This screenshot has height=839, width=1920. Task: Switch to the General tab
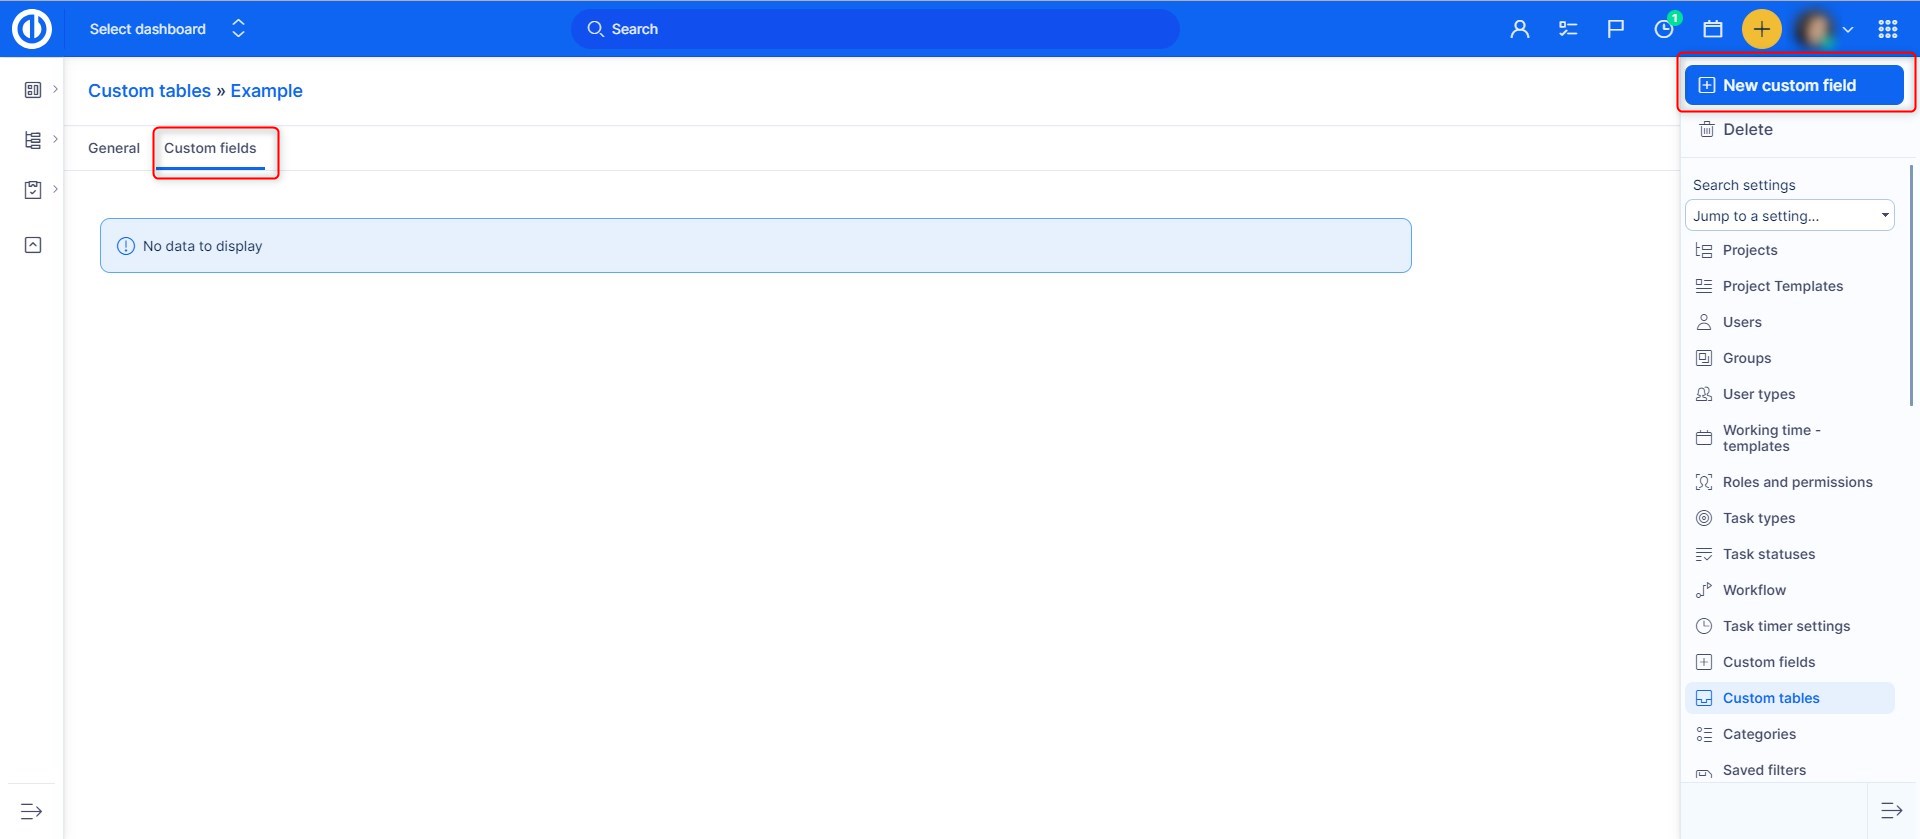114,148
